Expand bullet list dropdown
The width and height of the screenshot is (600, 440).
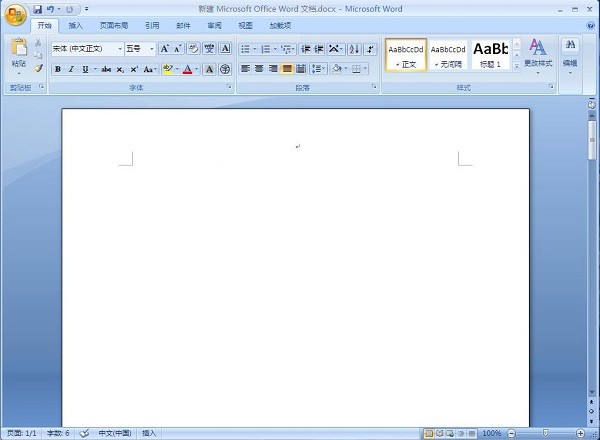(x=255, y=49)
